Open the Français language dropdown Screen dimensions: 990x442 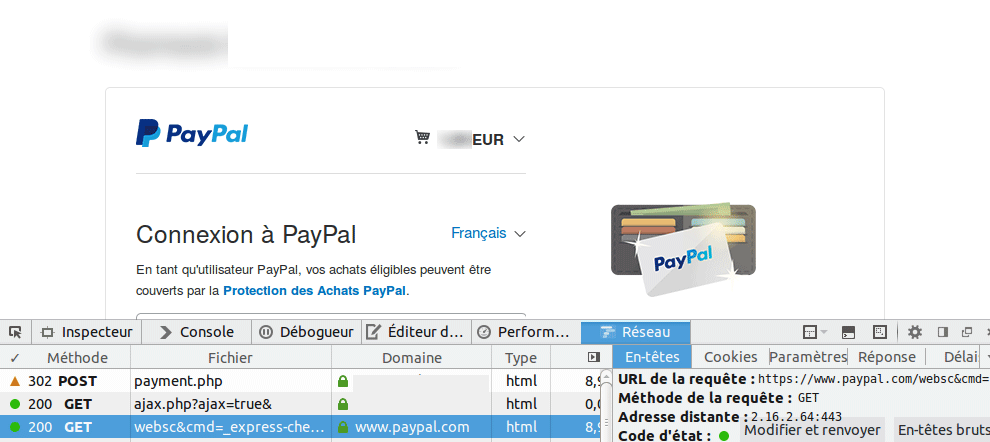[x=488, y=234]
